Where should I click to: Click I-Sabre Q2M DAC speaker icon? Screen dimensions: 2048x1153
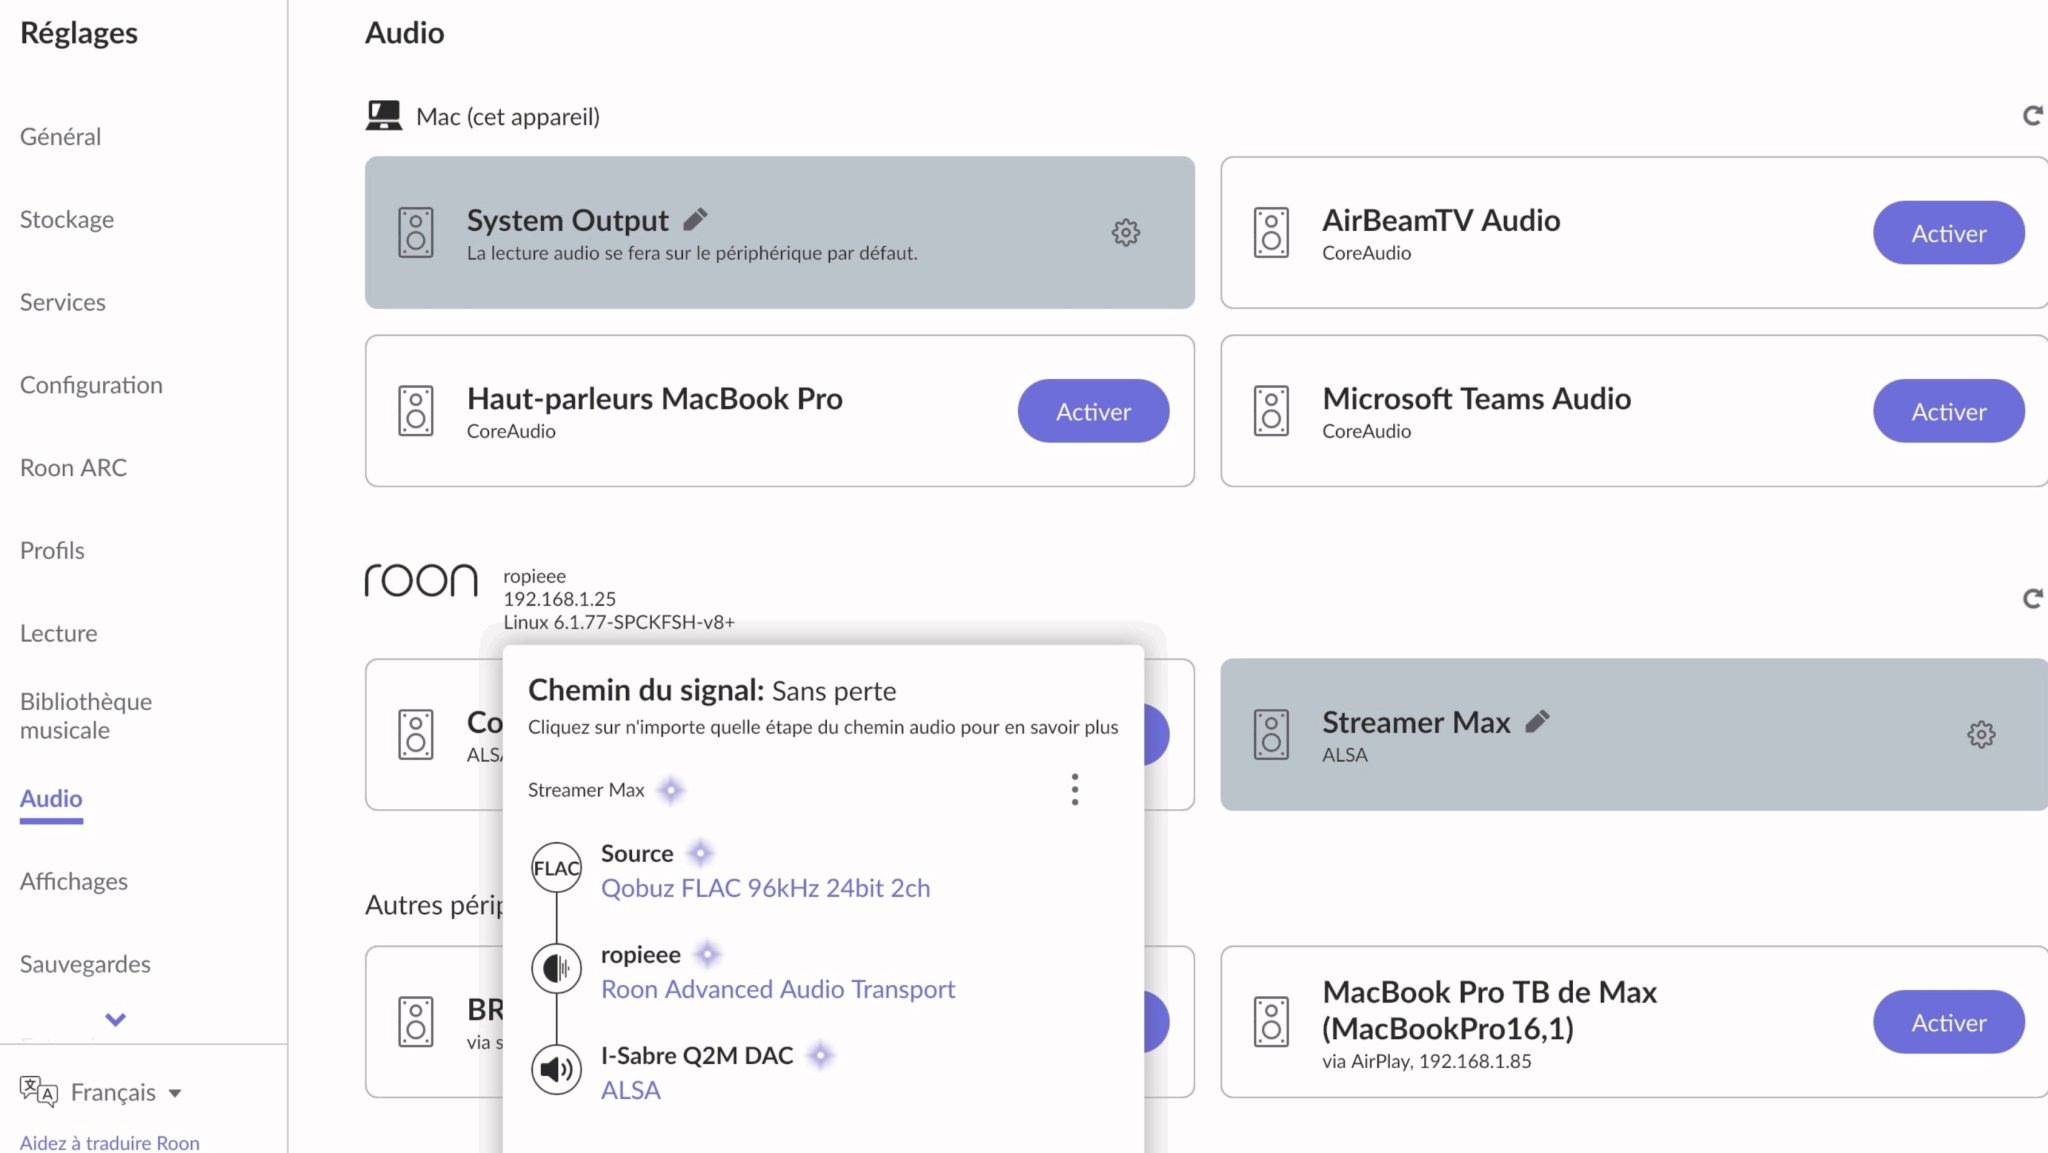point(556,1069)
